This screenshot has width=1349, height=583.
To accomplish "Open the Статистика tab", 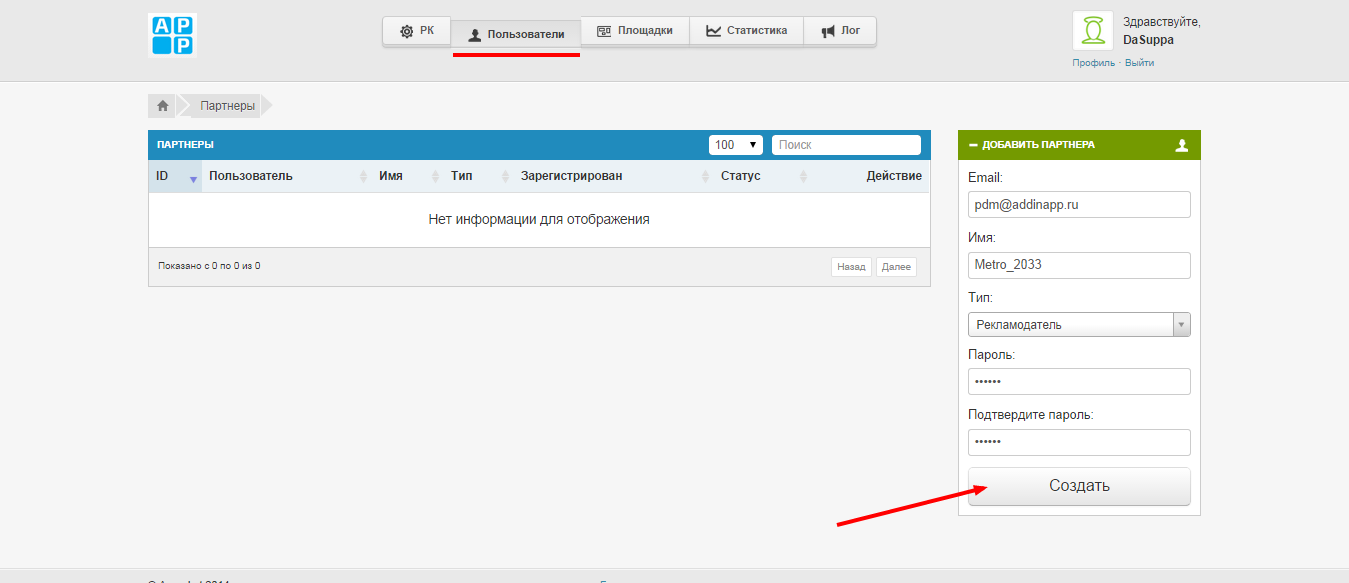I will (x=746, y=31).
